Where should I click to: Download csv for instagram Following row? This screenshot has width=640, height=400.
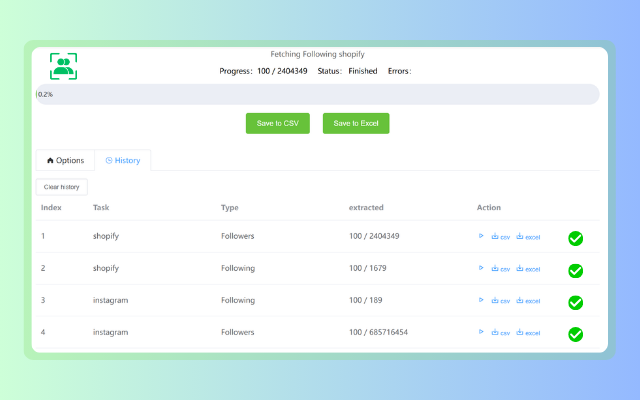click(x=500, y=300)
